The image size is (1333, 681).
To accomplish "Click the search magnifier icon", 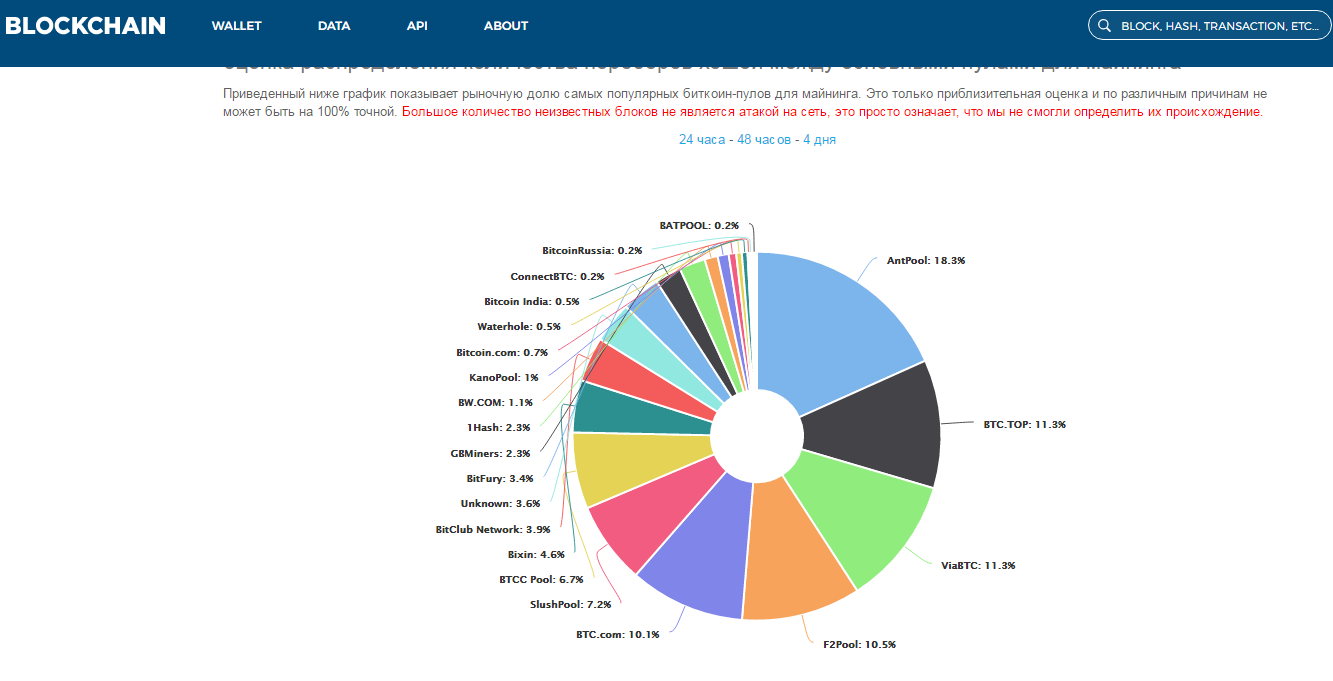I will (1104, 26).
